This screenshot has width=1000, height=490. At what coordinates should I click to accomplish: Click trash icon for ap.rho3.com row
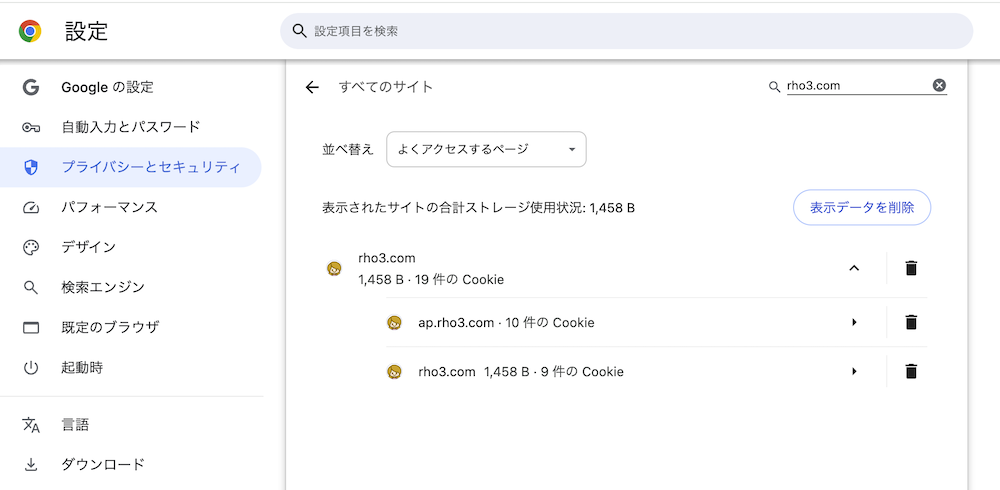(x=911, y=322)
